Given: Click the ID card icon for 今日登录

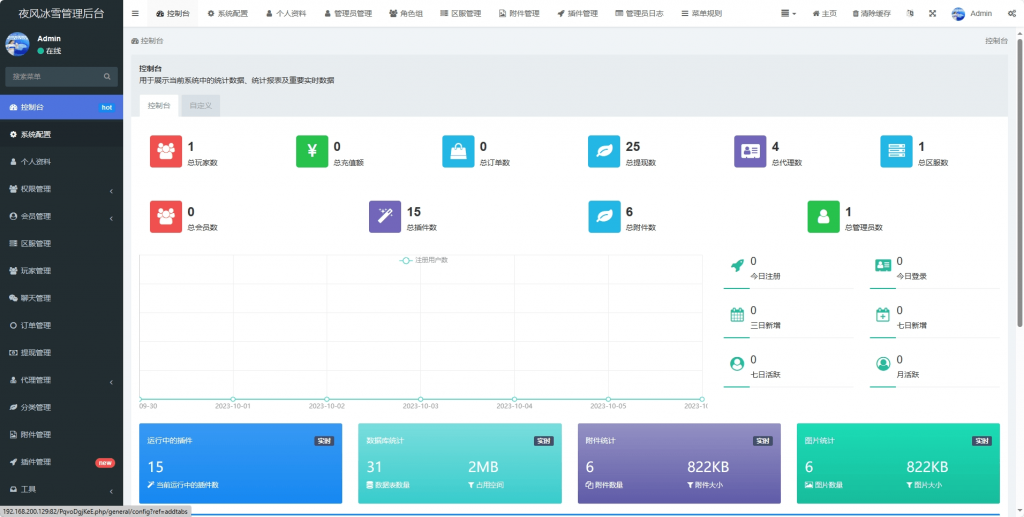Looking at the screenshot, I should click(x=883, y=265).
